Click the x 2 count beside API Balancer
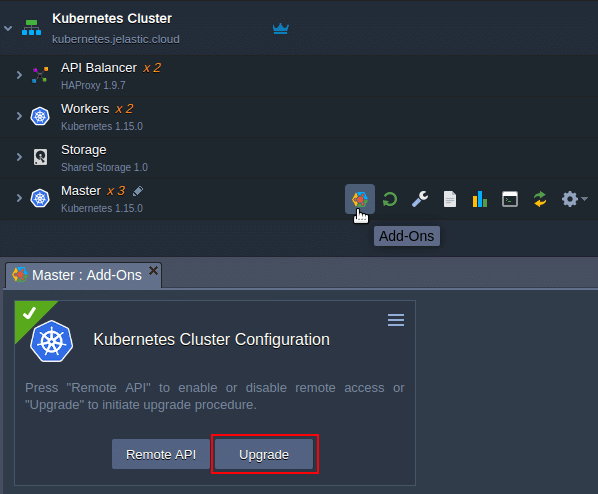Viewport: 598px width, 494px height. (152, 68)
